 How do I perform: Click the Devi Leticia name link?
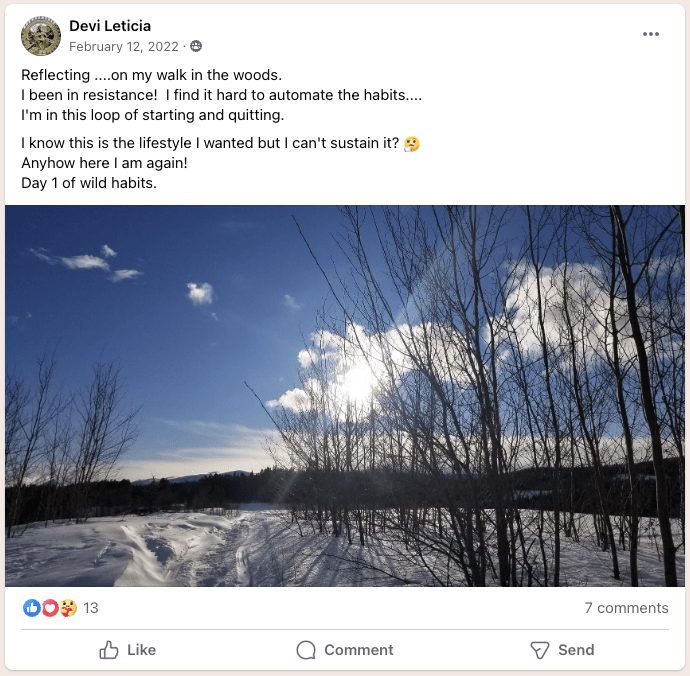coord(110,26)
